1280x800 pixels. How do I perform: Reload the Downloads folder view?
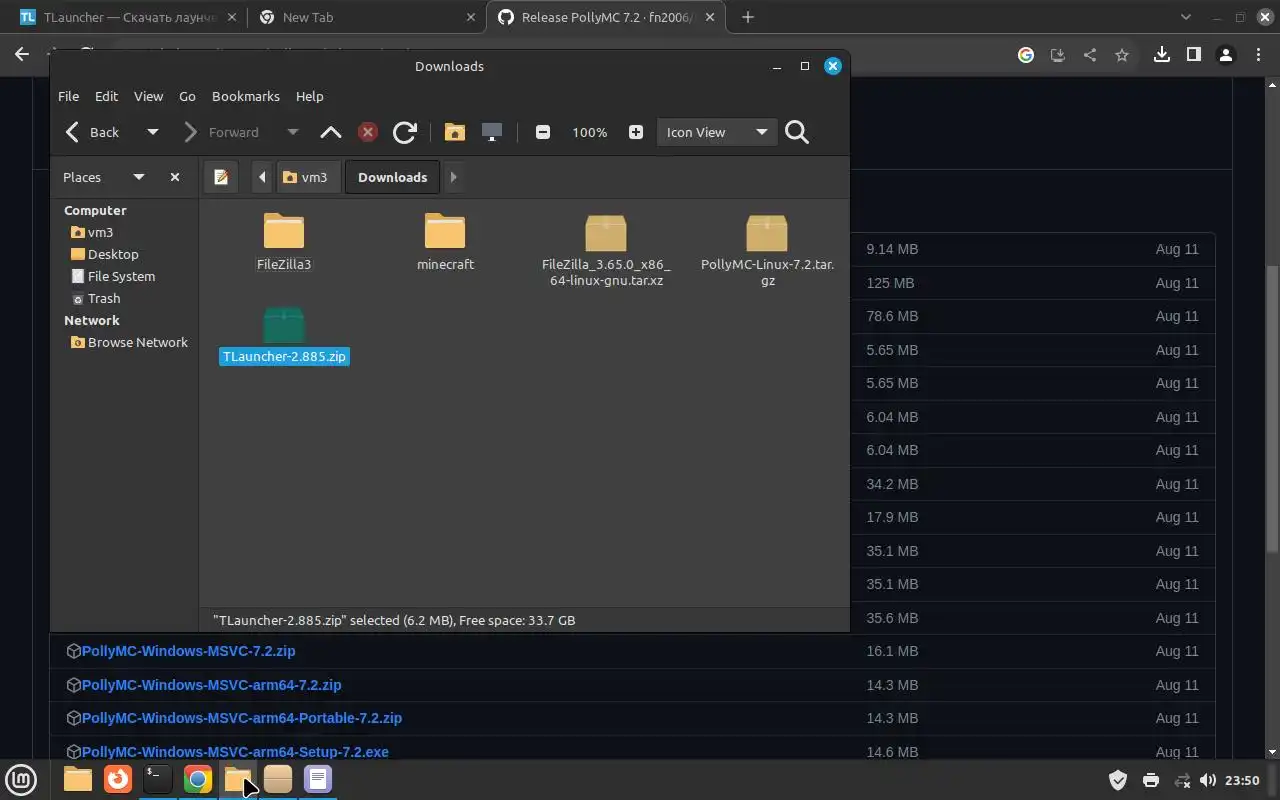405,132
